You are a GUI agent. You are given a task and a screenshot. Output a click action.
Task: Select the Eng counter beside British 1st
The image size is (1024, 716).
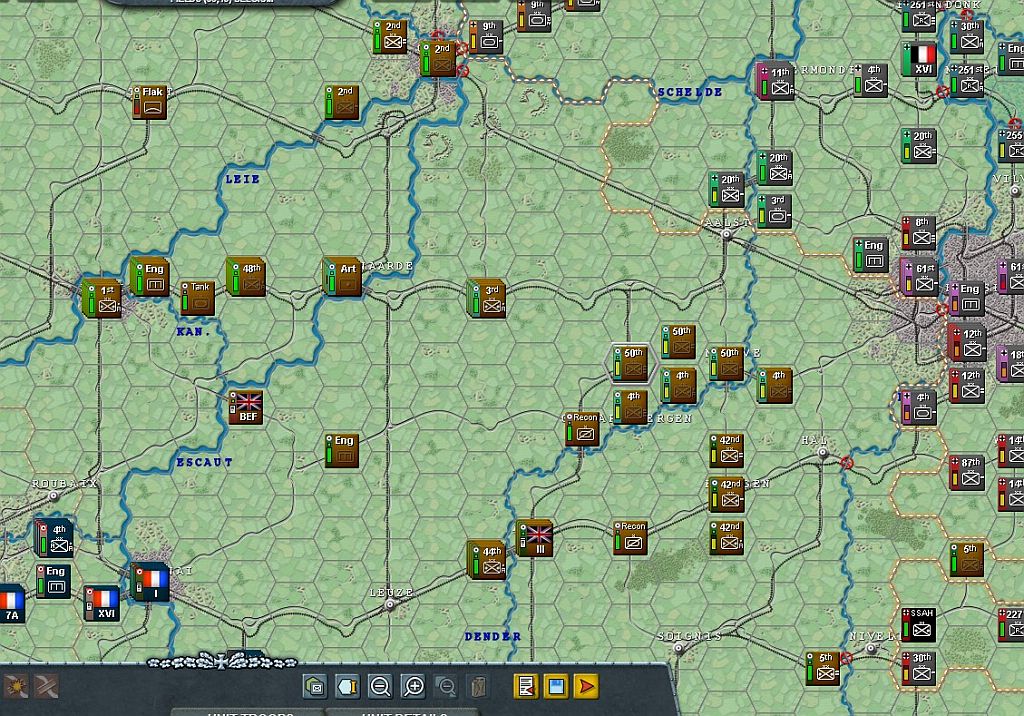[150, 277]
